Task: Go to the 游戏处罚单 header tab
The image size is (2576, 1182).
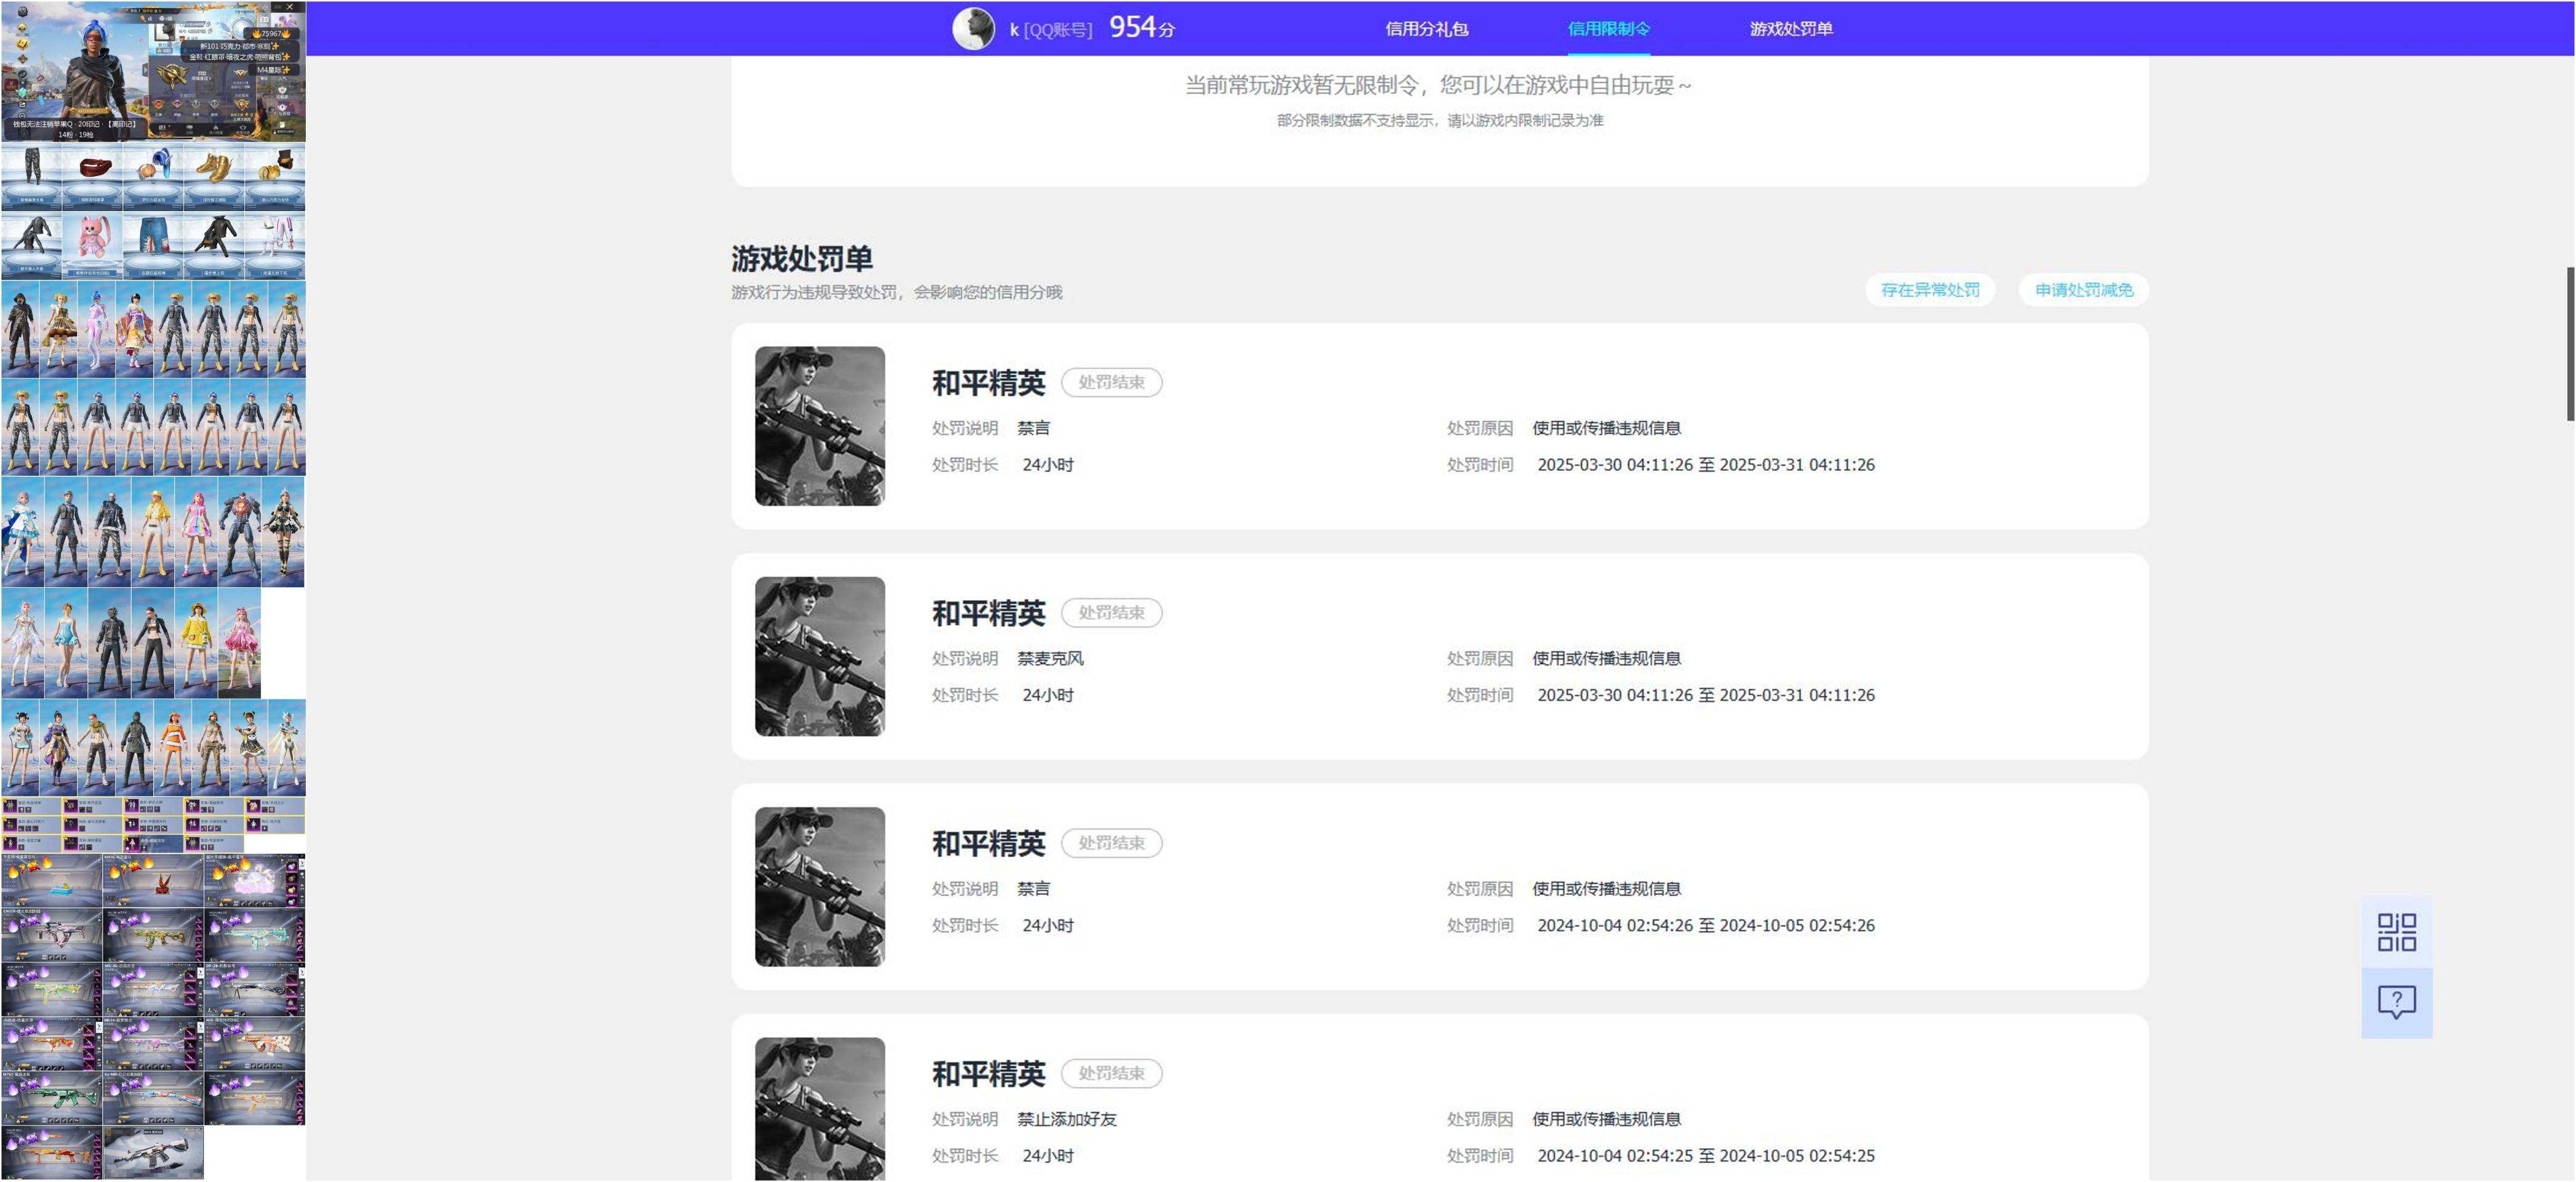Action: point(1790,29)
